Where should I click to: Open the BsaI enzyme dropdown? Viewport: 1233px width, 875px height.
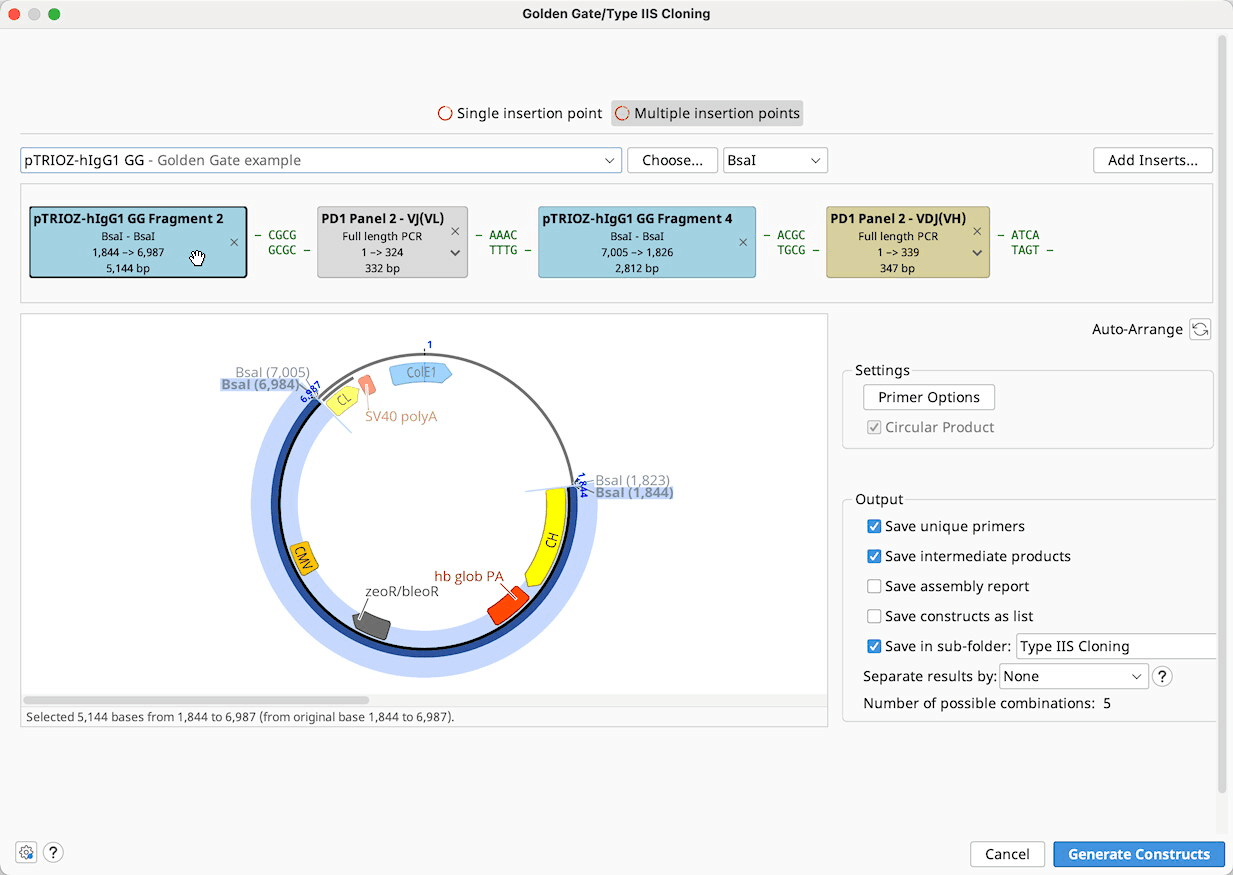pyautogui.click(x=775, y=160)
